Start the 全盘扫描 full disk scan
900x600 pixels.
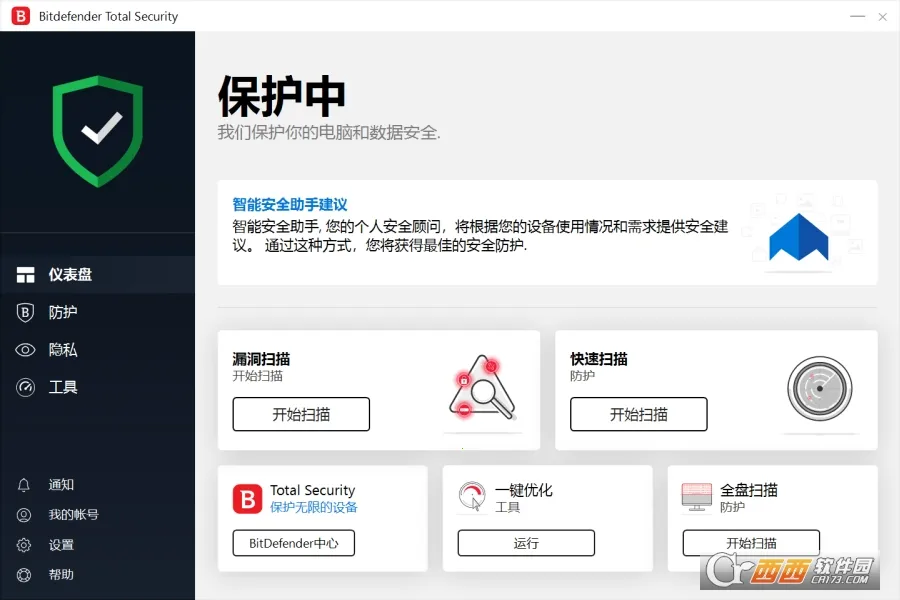point(751,543)
